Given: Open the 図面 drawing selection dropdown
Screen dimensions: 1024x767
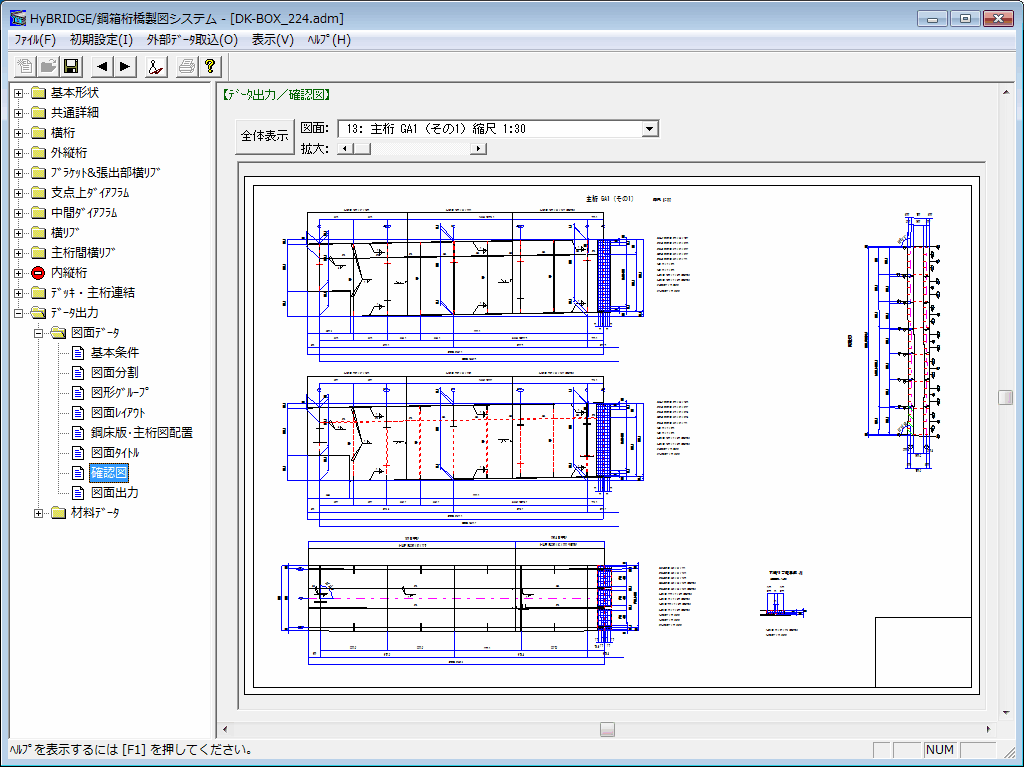Looking at the screenshot, I should 650,128.
